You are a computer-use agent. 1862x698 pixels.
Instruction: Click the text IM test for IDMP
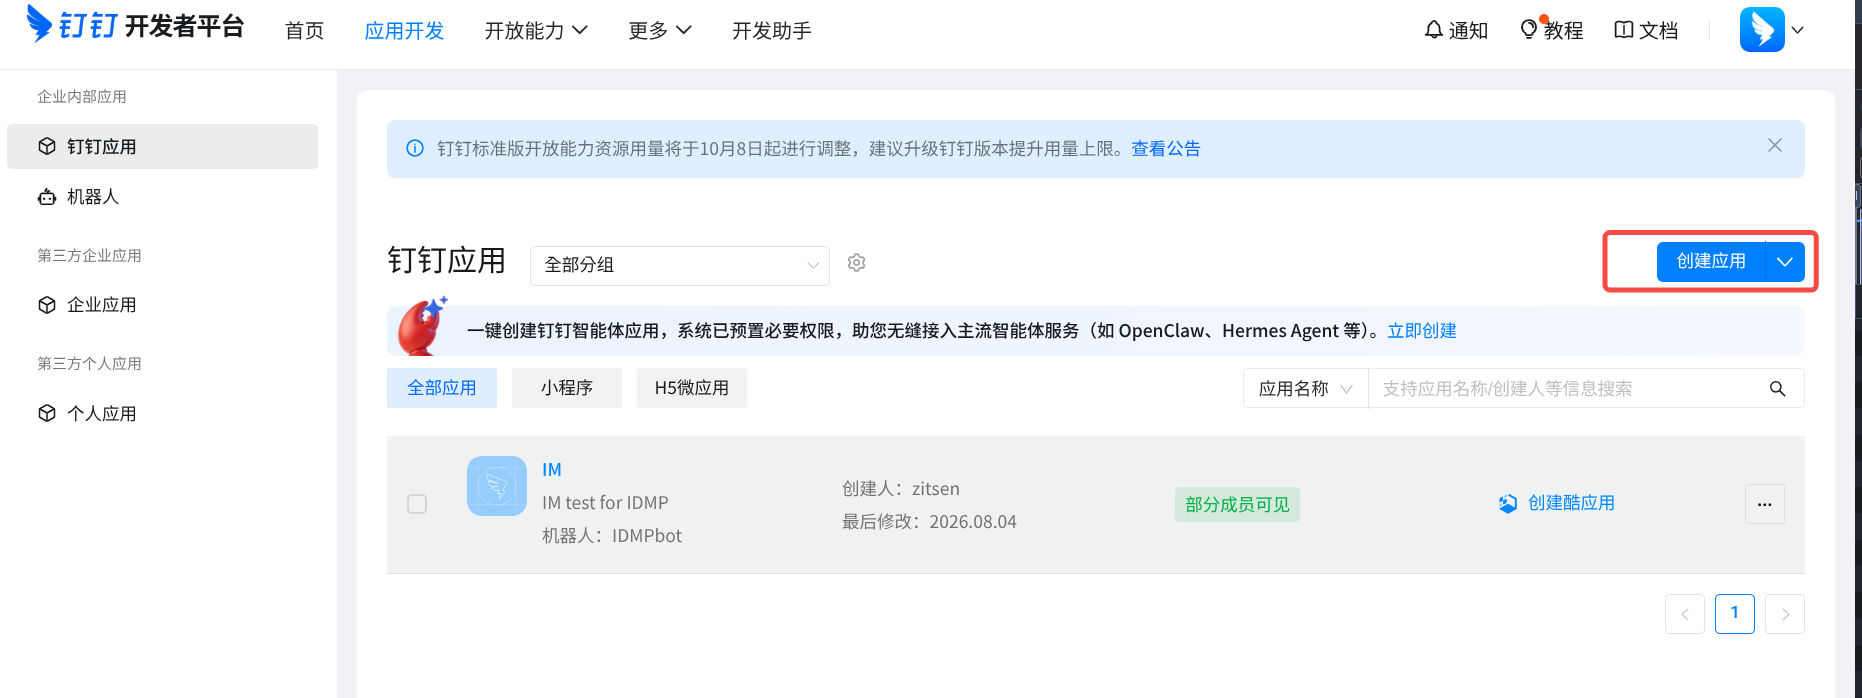(605, 503)
